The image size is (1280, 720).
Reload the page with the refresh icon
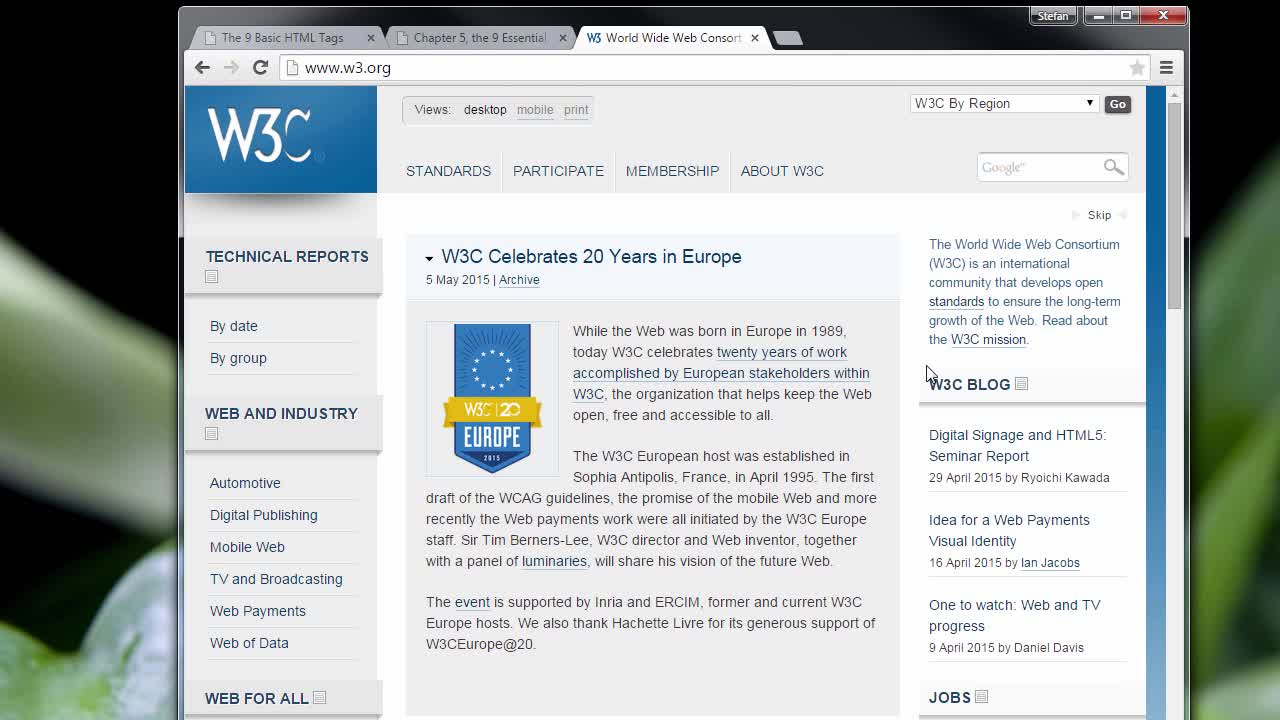click(260, 68)
